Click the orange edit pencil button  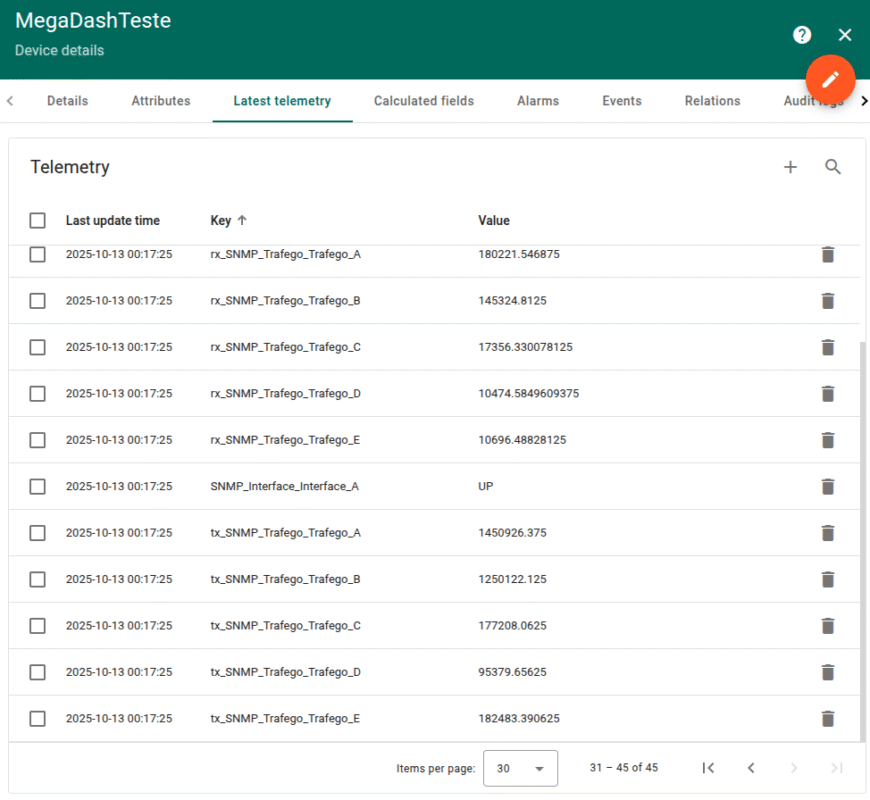click(830, 78)
